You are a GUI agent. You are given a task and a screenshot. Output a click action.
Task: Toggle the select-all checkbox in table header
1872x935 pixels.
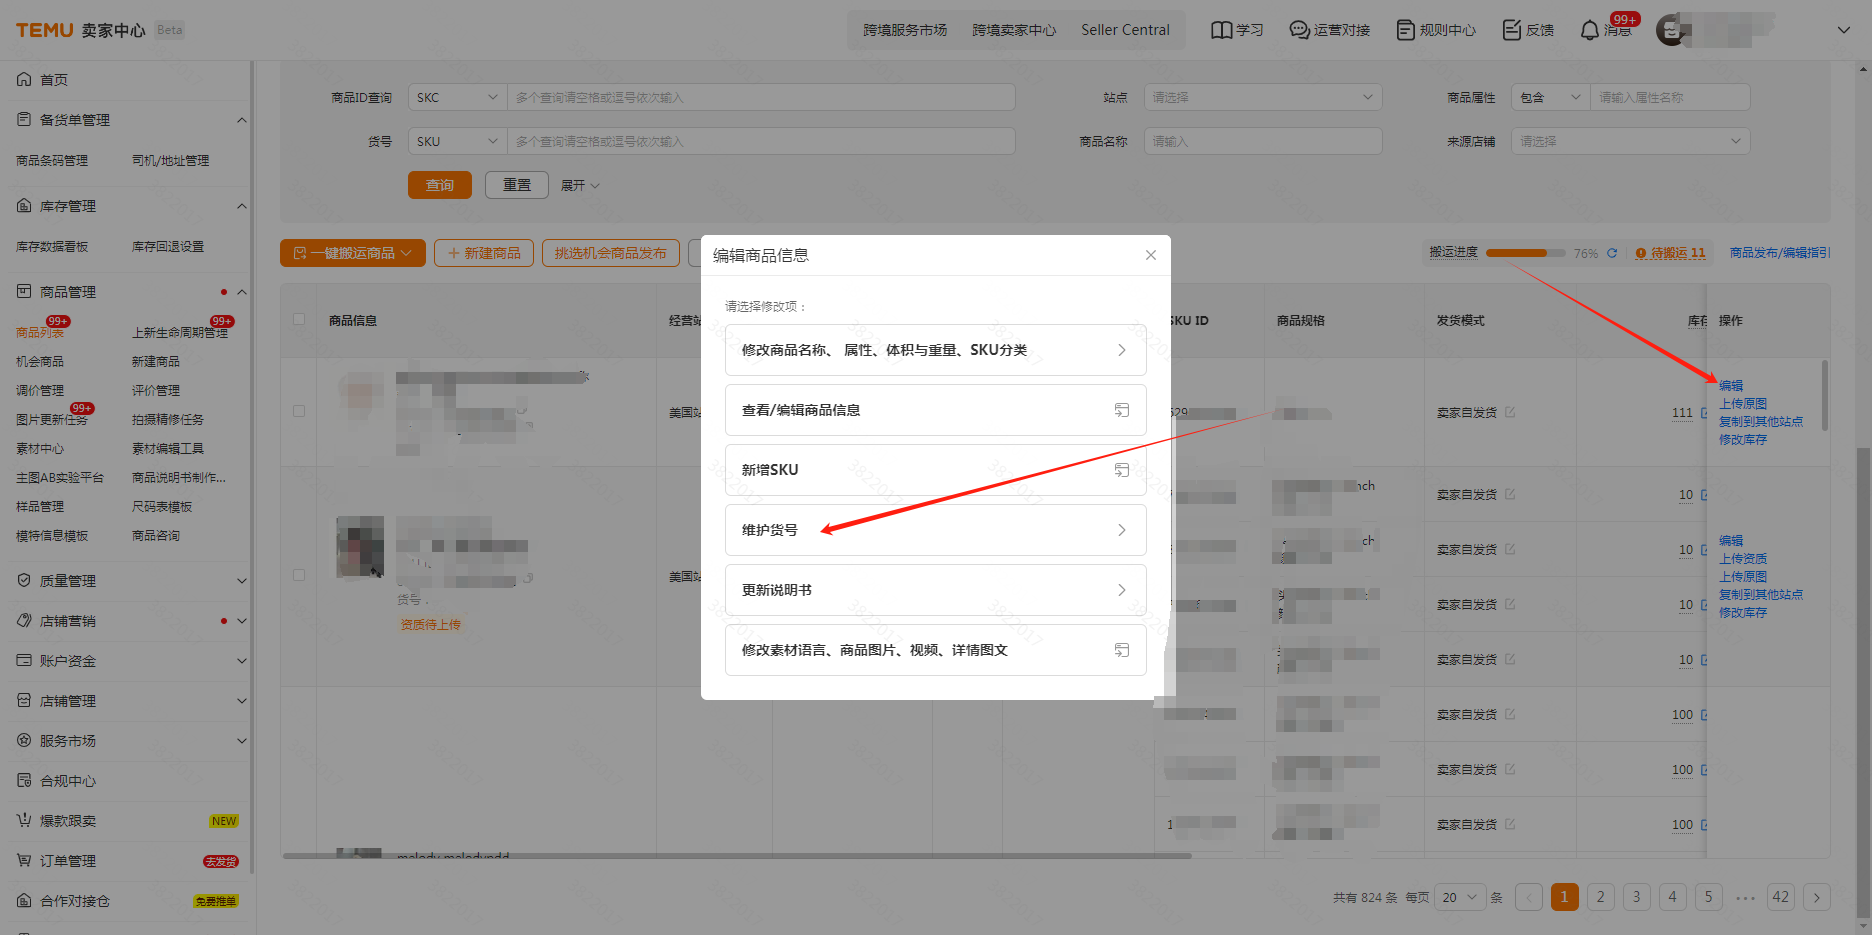pos(299,320)
